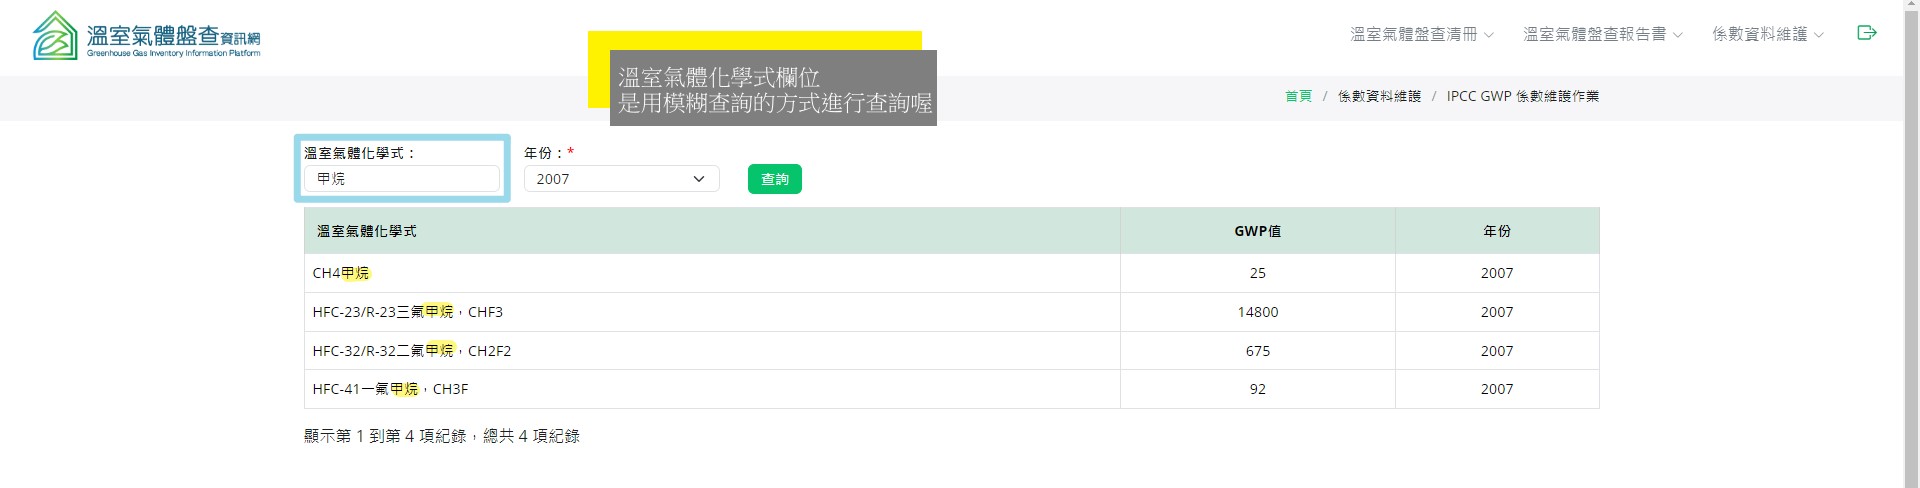
Task: Open the 係數資料維護 dropdown menu
Action: tap(1767, 34)
